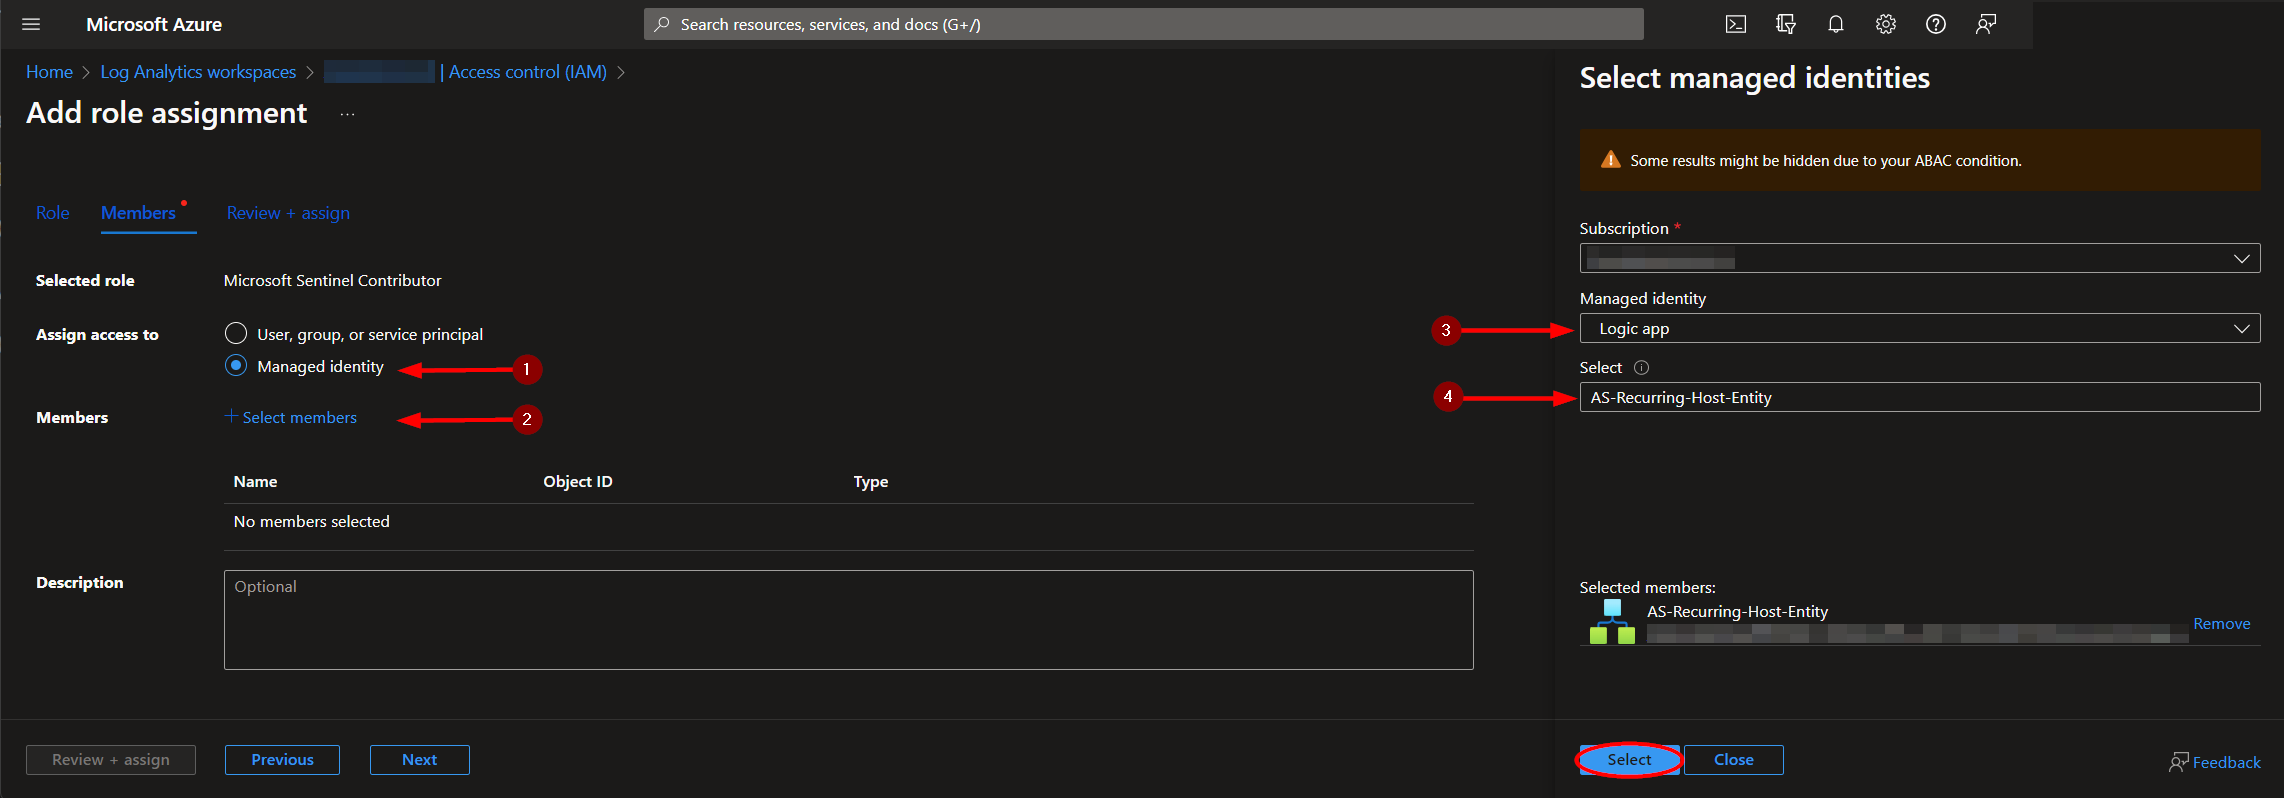Screen dimensions: 2284x798
Task: Go to Log Analytics workspaces breadcrumb
Action: tap(198, 72)
